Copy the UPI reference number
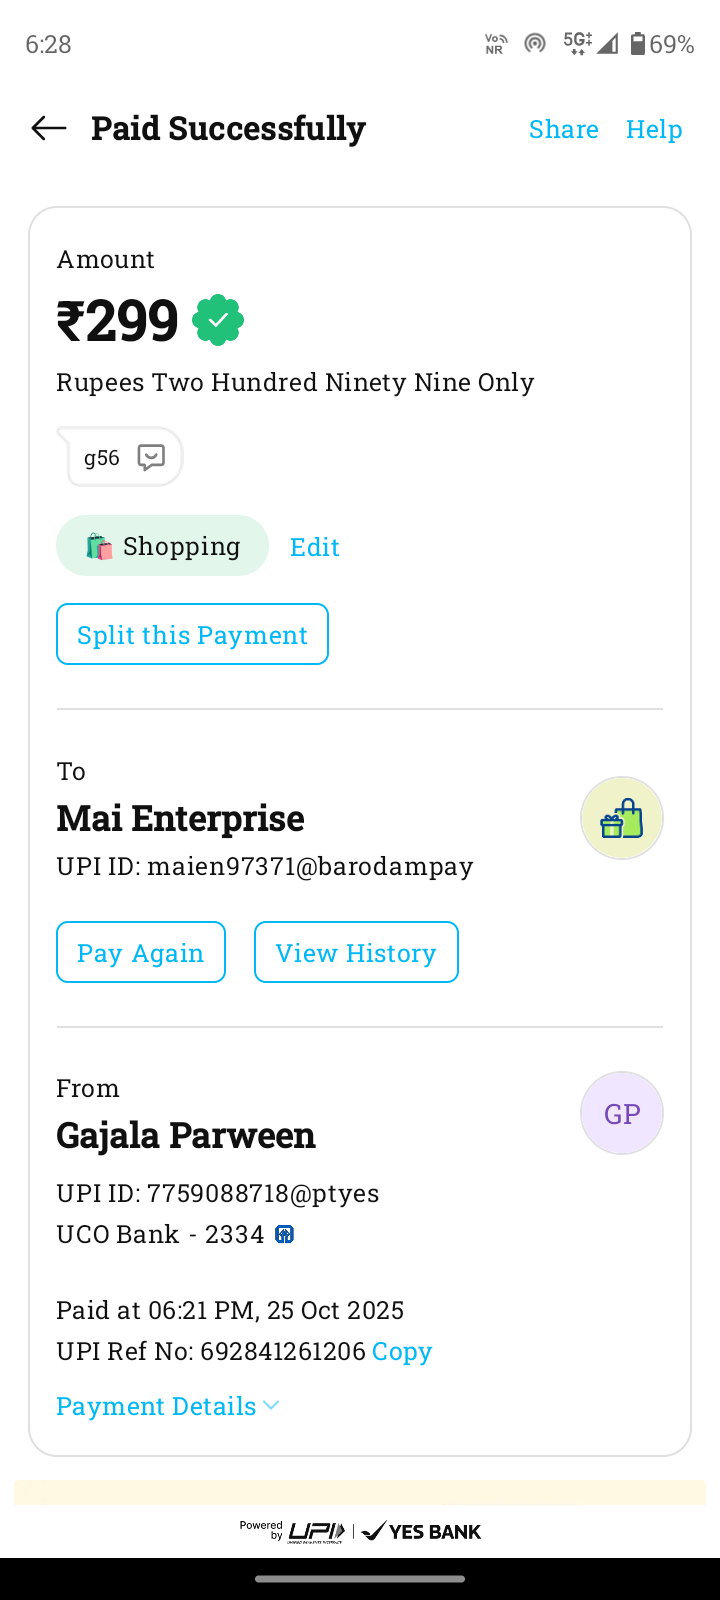This screenshot has width=720, height=1600. [x=402, y=1352]
